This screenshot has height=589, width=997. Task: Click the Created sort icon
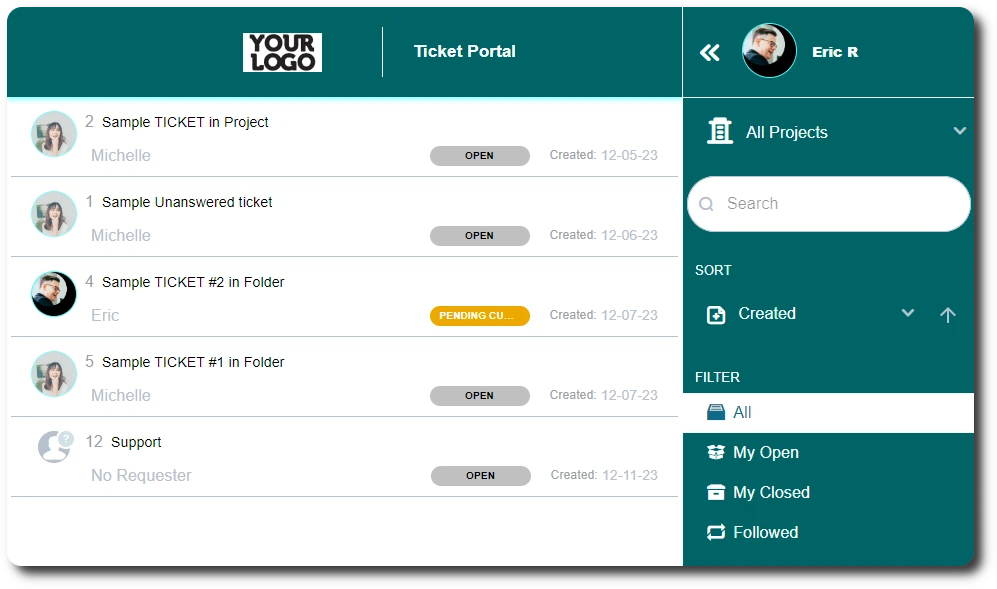pyautogui.click(x=716, y=314)
